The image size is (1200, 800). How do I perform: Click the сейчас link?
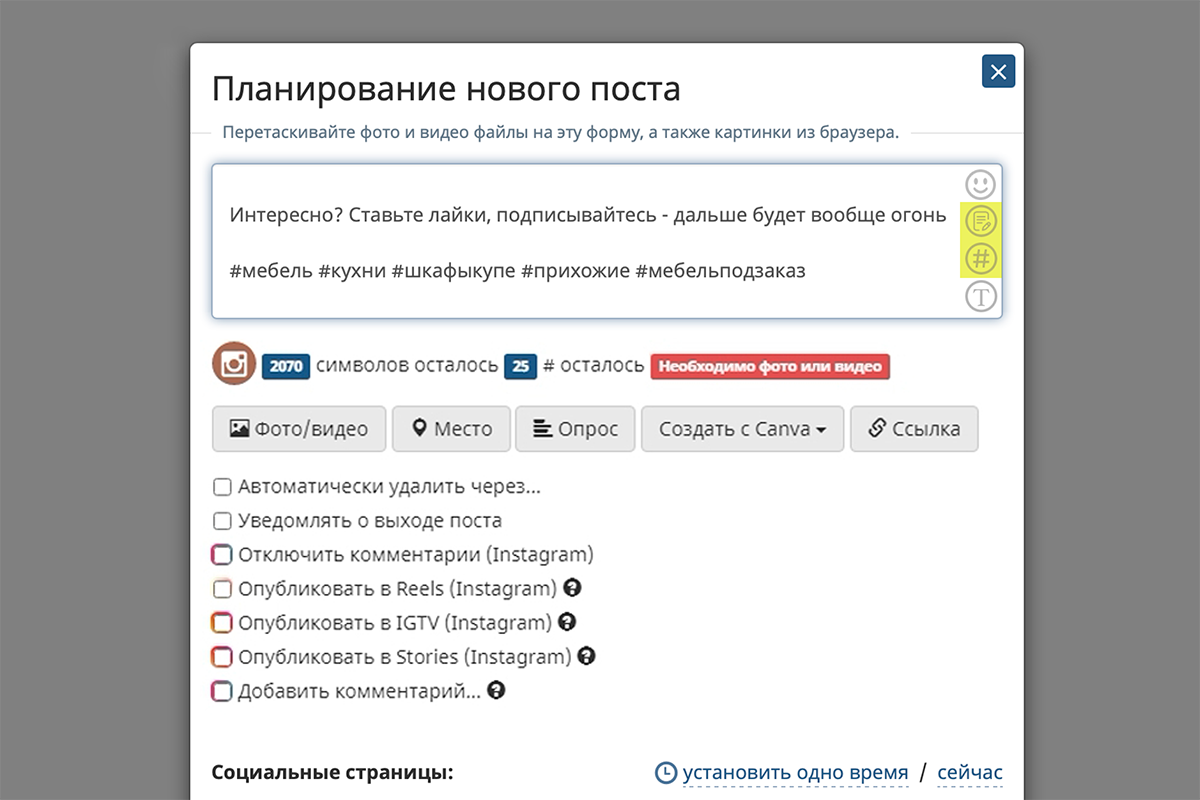970,773
